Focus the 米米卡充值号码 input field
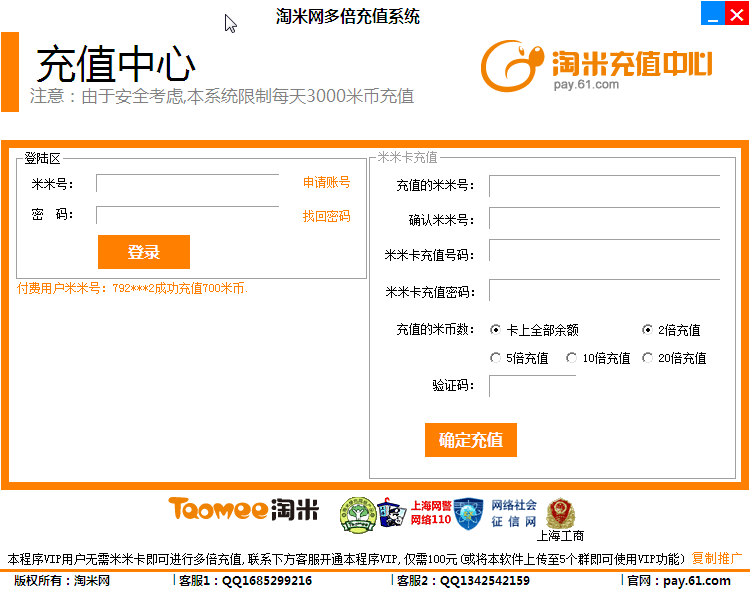750x591 pixels. [x=605, y=250]
